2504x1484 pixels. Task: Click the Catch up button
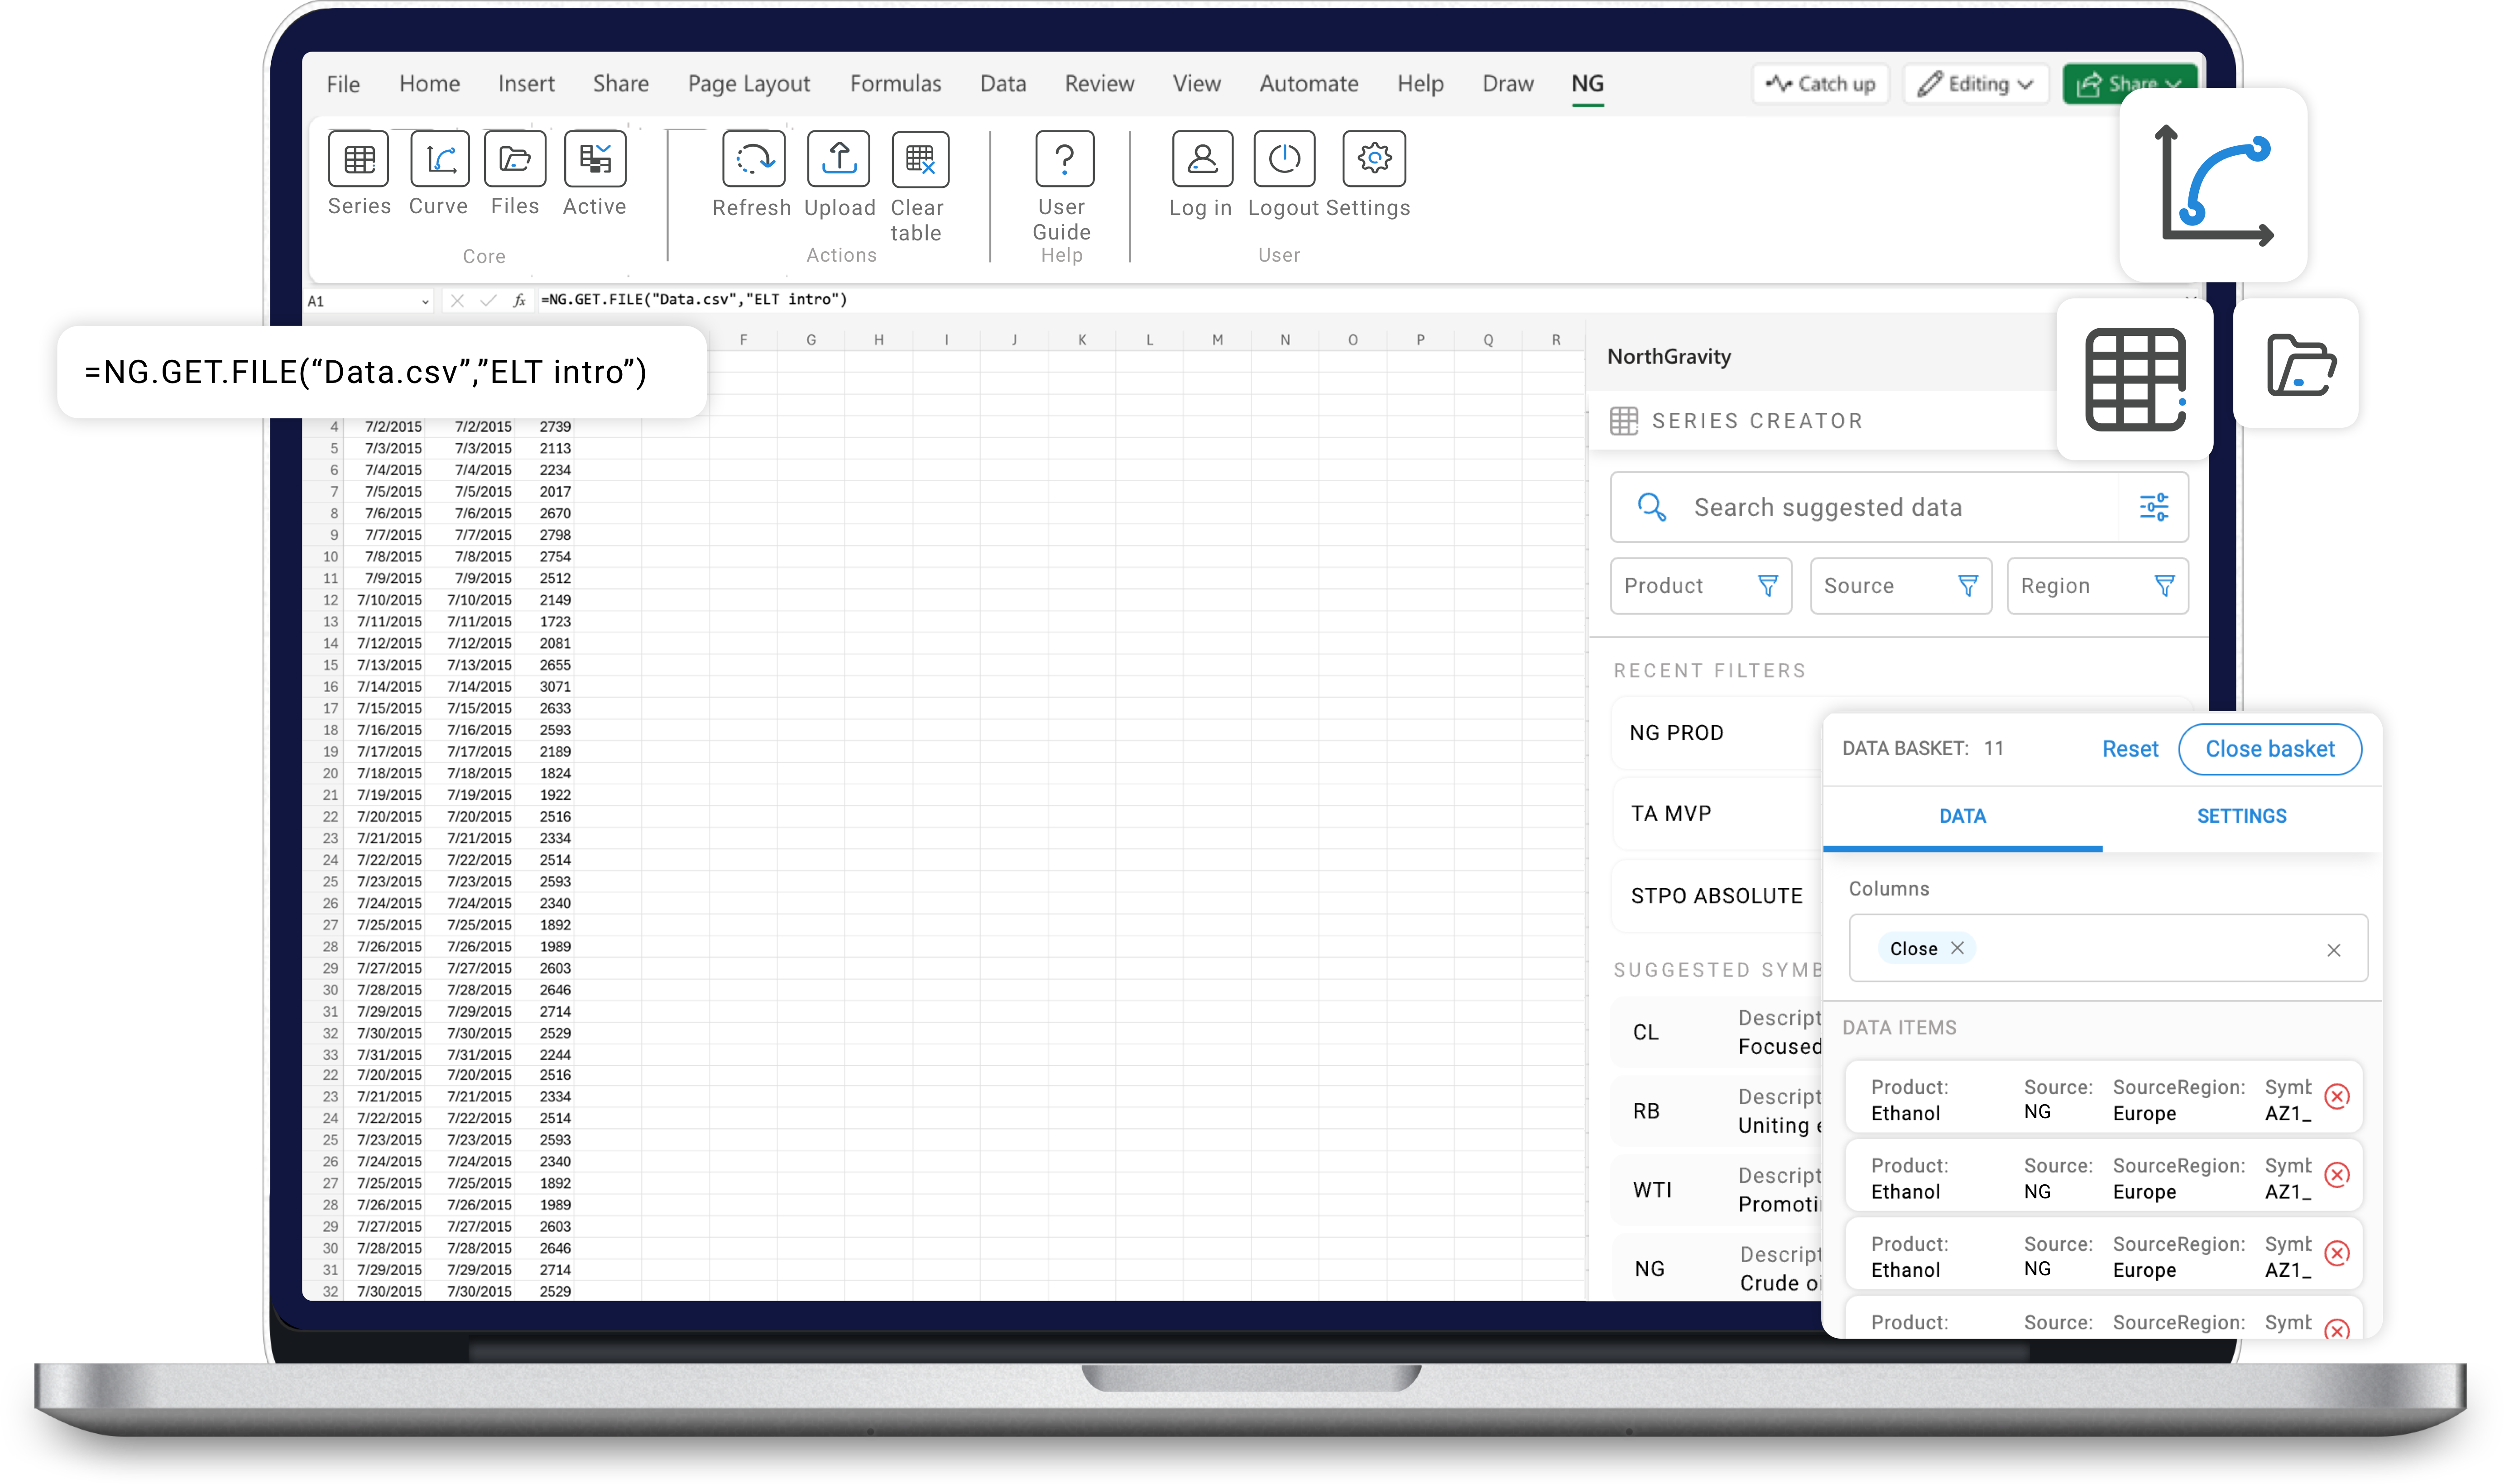point(1821,84)
